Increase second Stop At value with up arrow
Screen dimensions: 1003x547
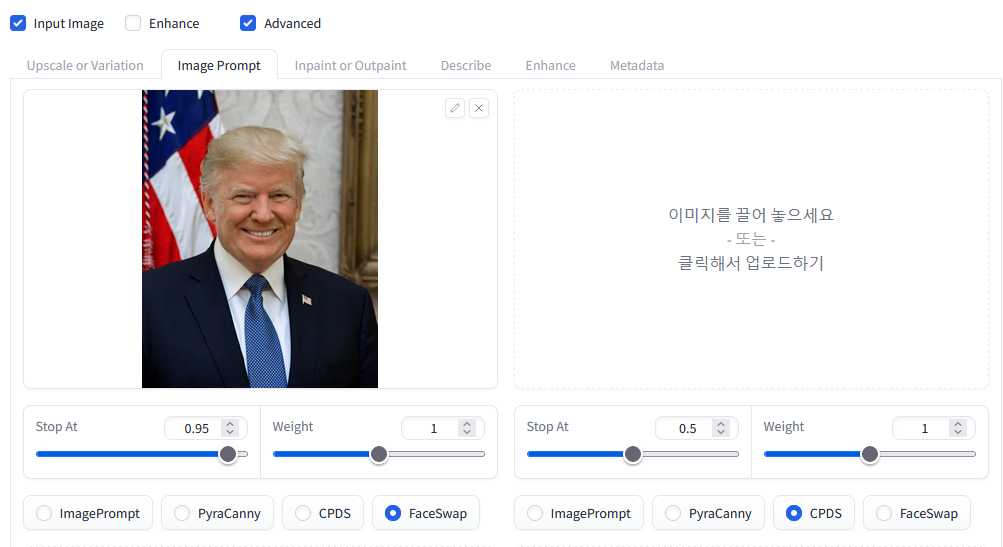tap(721, 424)
